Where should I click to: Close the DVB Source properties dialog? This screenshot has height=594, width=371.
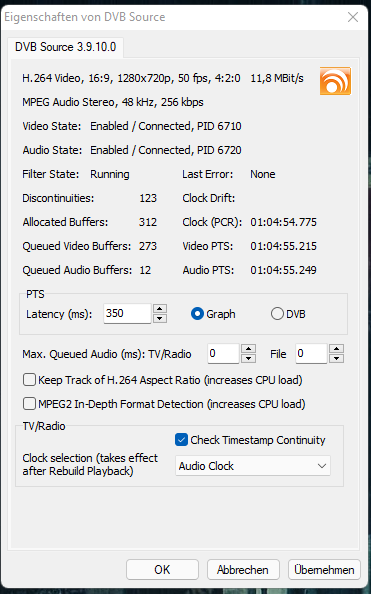pyautogui.click(x=353, y=17)
